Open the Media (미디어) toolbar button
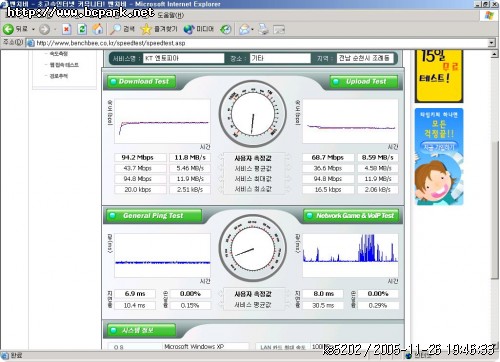Screen dimensions: 500x362 (199, 29)
